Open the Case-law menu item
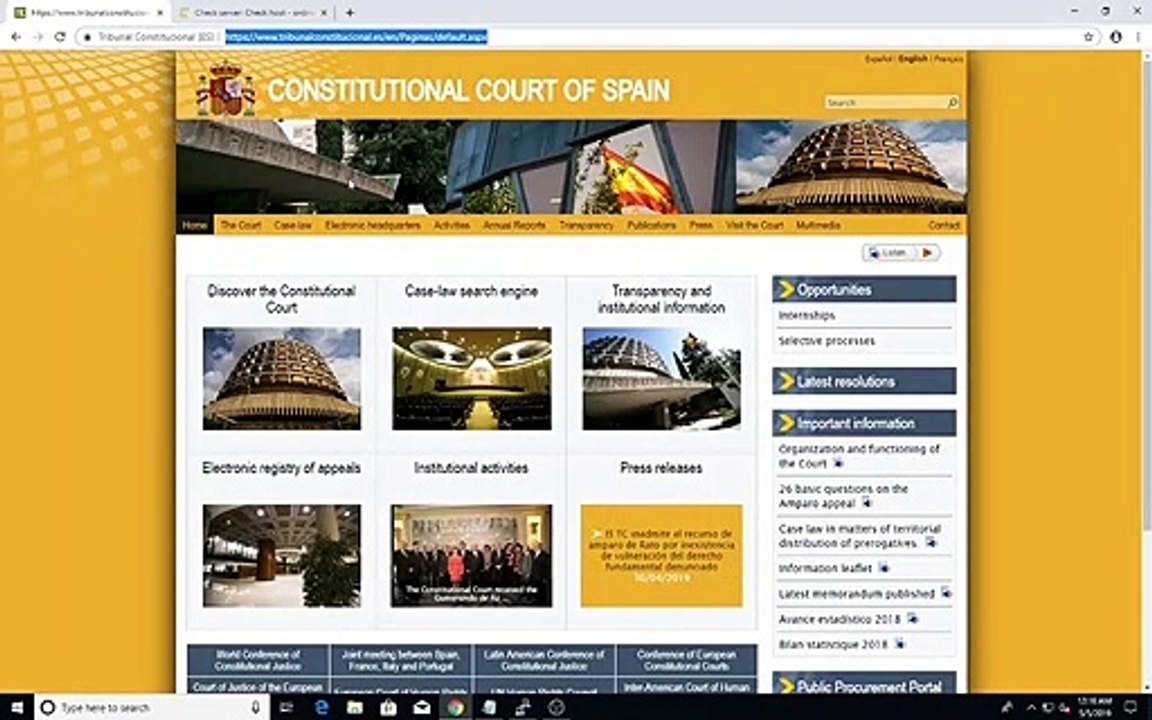 pos(292,226)
